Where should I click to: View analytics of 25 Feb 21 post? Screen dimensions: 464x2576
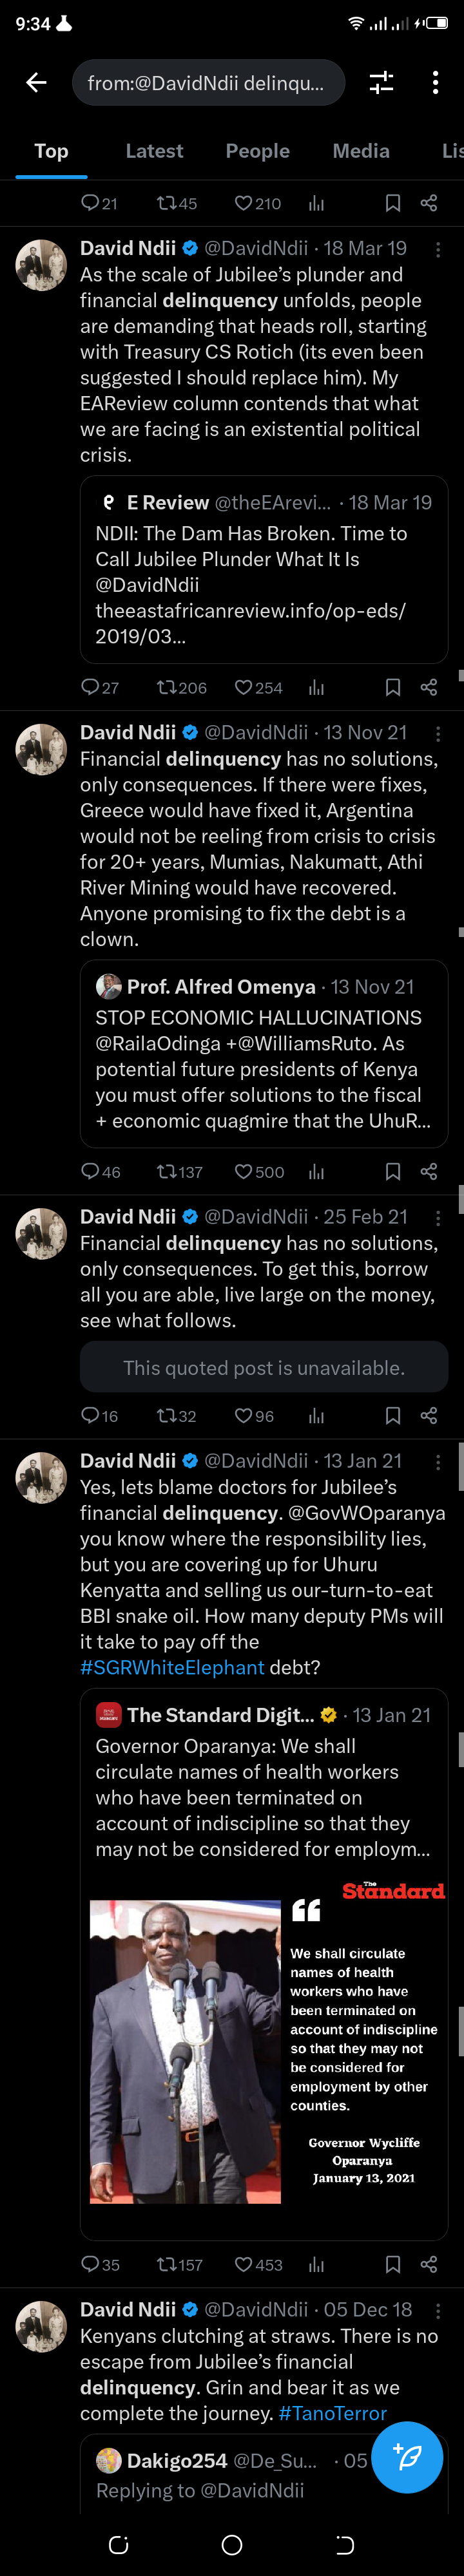click(317, 1415)
